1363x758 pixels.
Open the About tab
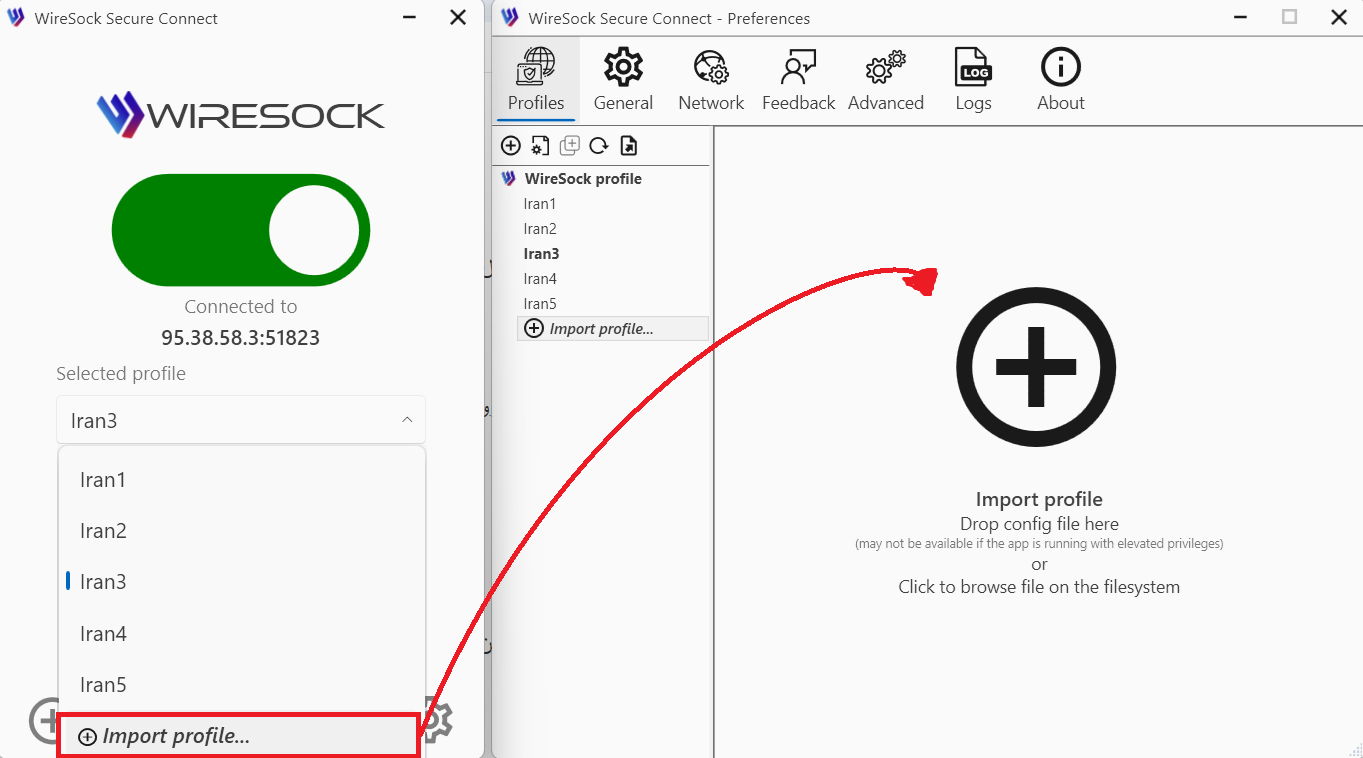pos(1060,79)
